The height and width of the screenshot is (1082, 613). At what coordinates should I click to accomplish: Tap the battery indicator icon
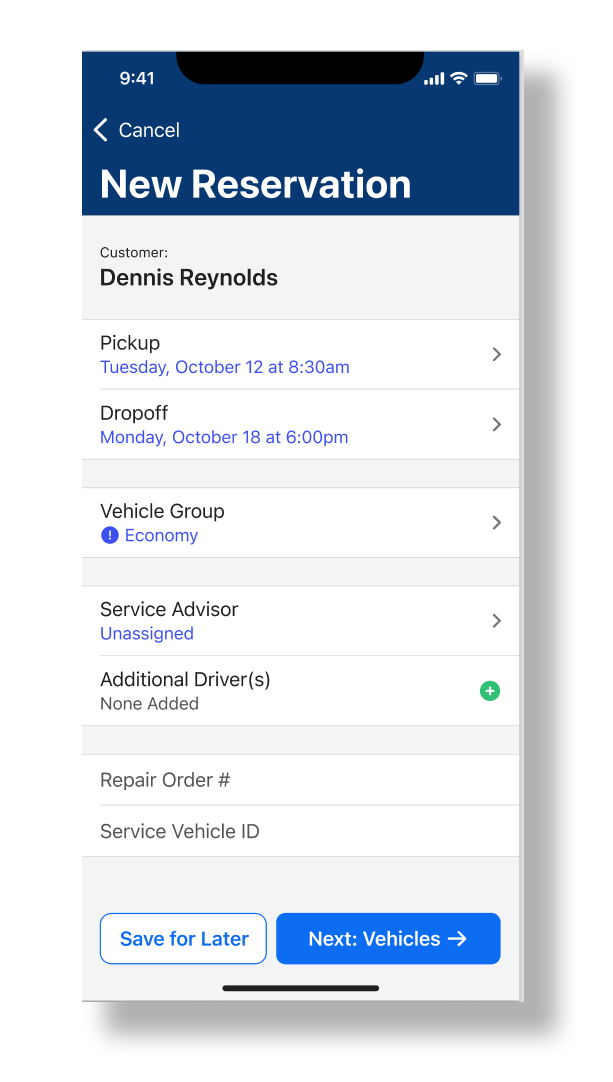tap(487, 78)
